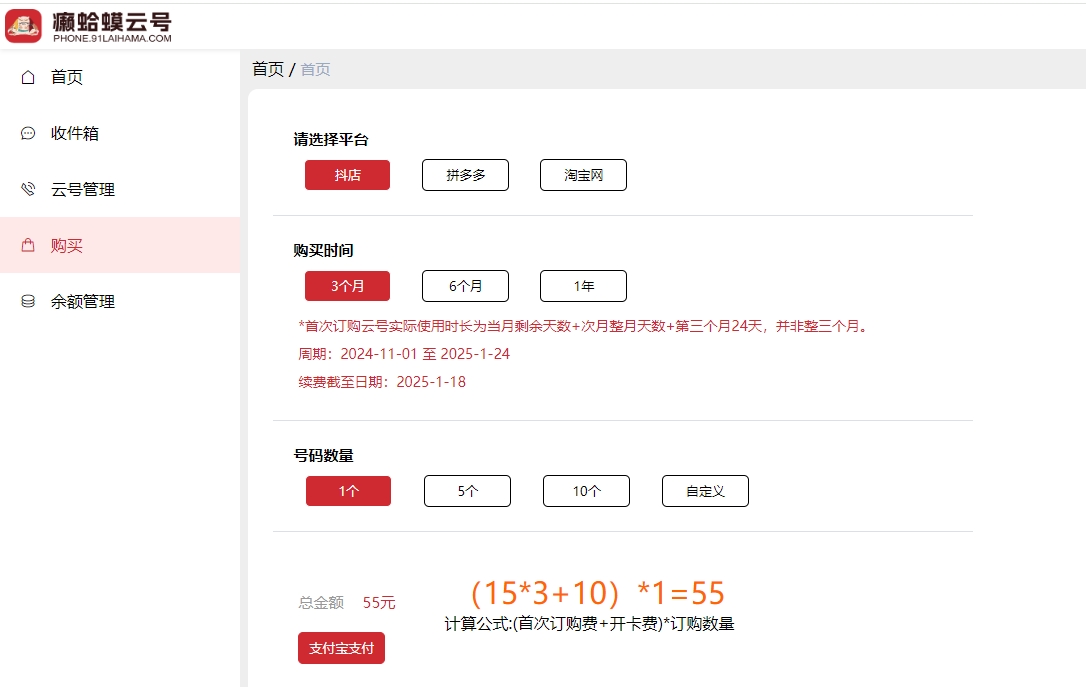Click the phone icon beside 云号管理
The height and width of the screenshot is (687, 1086).
point(28,189)
